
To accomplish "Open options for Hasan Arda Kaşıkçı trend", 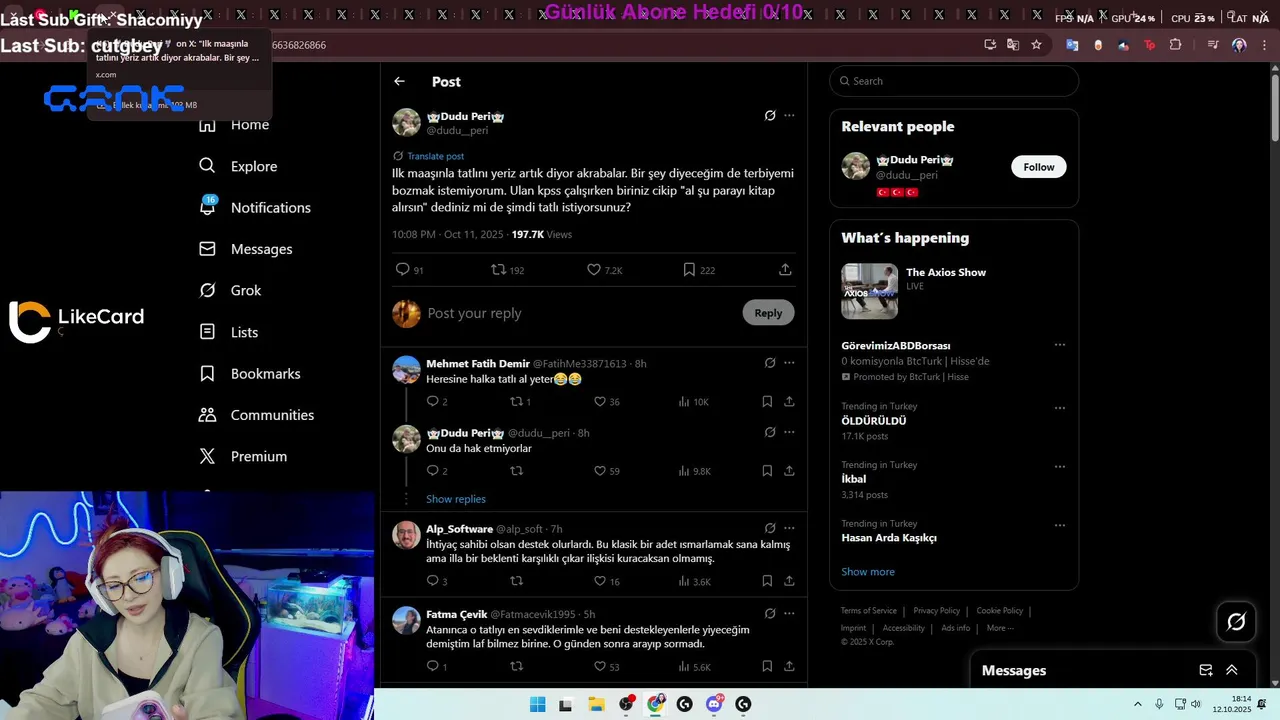I will coord(1060,525).
